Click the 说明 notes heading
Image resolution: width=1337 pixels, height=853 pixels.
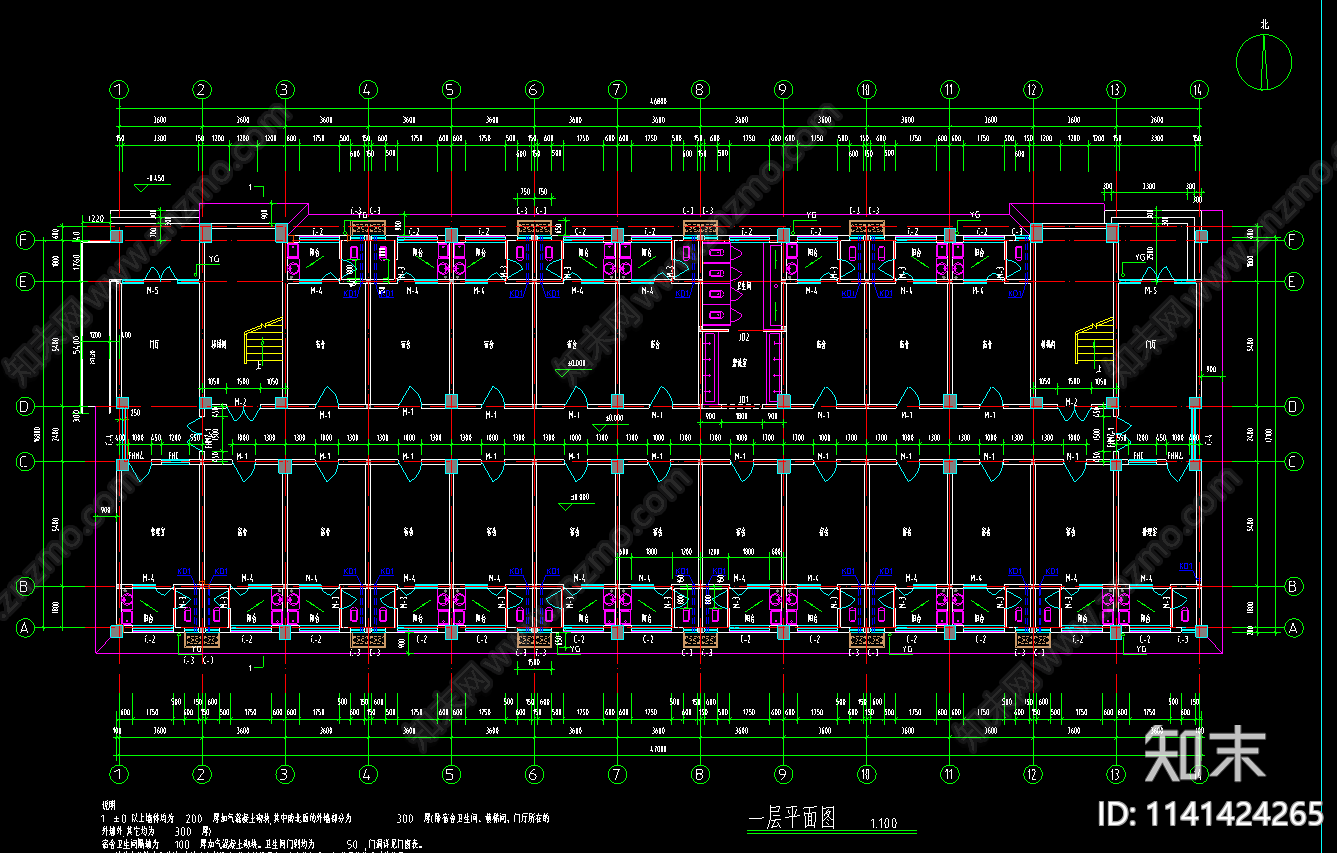tap(109, 803)
